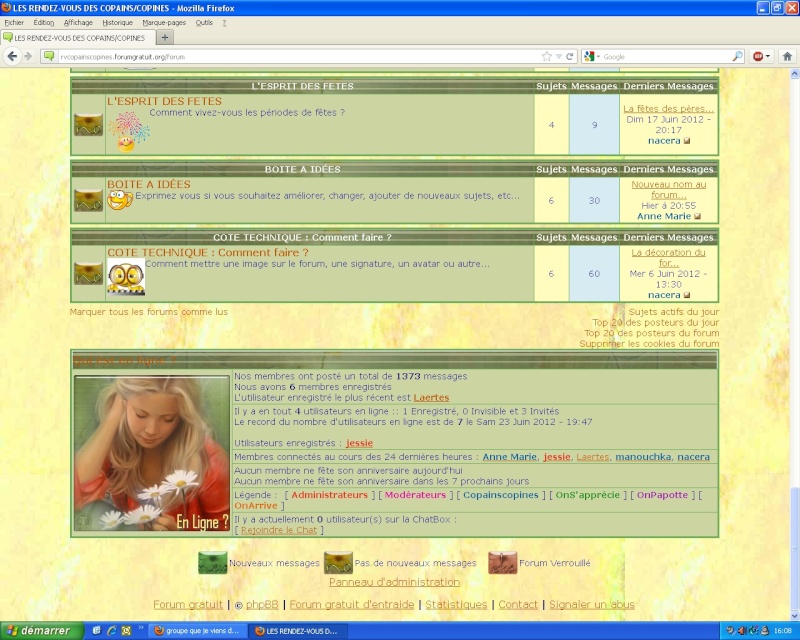The image size is (800, 640).
Task: Click the search magnifier icon
Action: tap(737, 56)
